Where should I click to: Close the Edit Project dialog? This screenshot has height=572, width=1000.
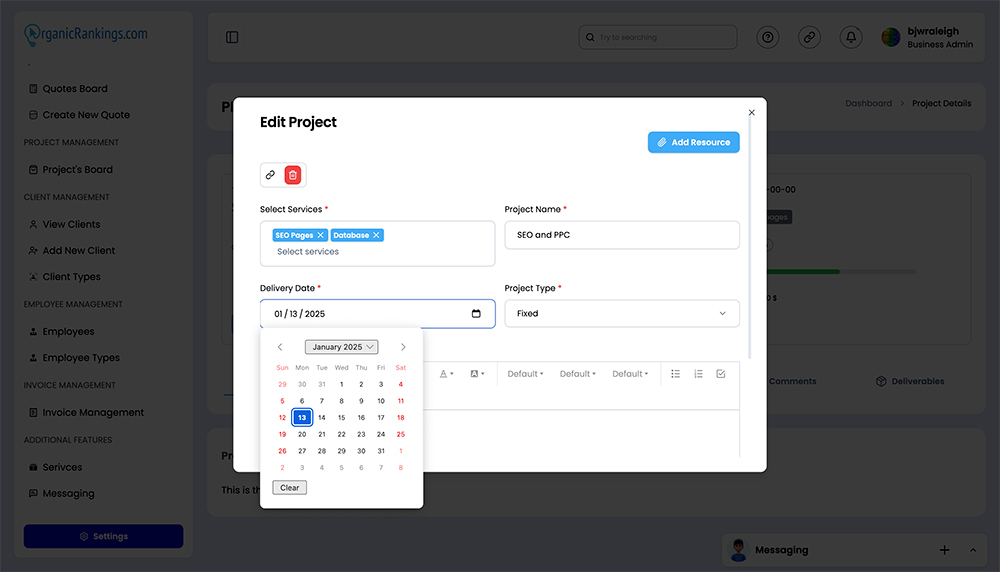pyautogui.click(x=751, y=112)
